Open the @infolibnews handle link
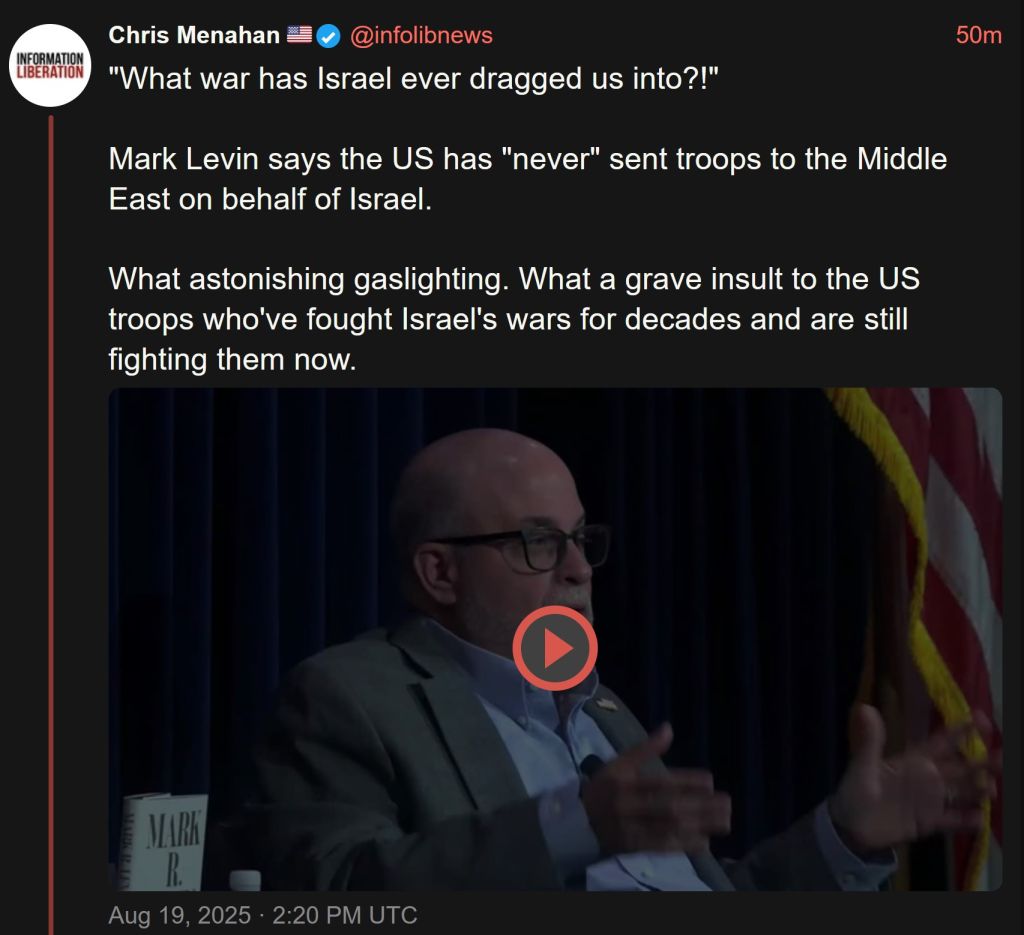1024x935 pixels. pos(421,35)
